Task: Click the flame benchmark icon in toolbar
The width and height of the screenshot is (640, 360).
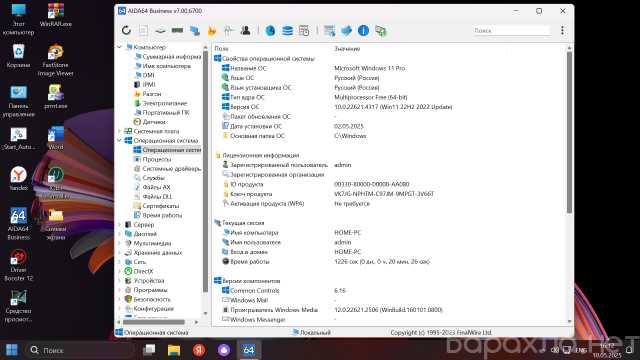Action: coord(212,30)
